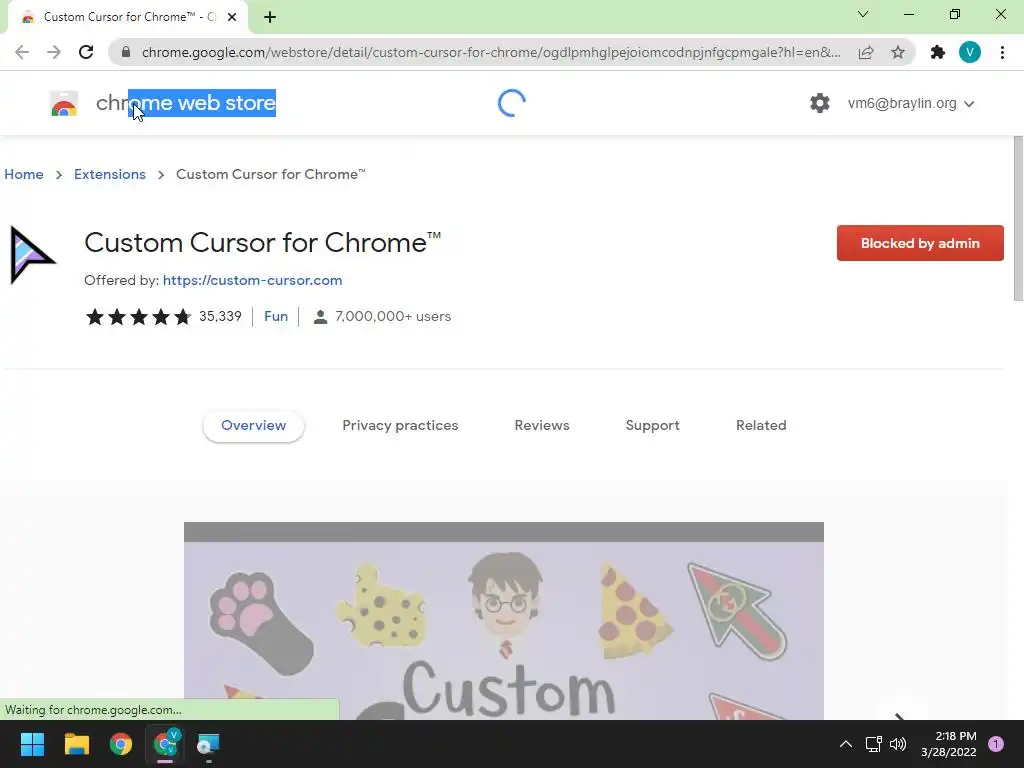Open the Fun category link
The width and height of the screenshot is (1024, 768).
coord(276,316)
